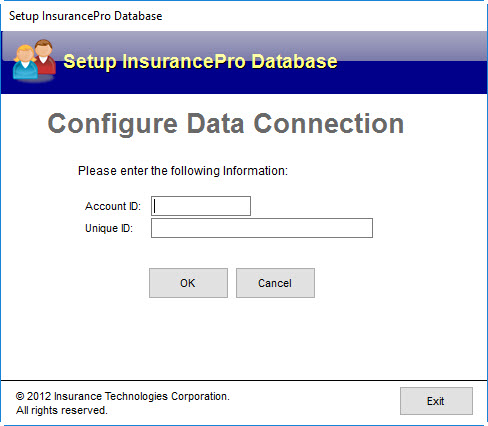
Task: Click the Unique ID label
Action: coord(109,228)
